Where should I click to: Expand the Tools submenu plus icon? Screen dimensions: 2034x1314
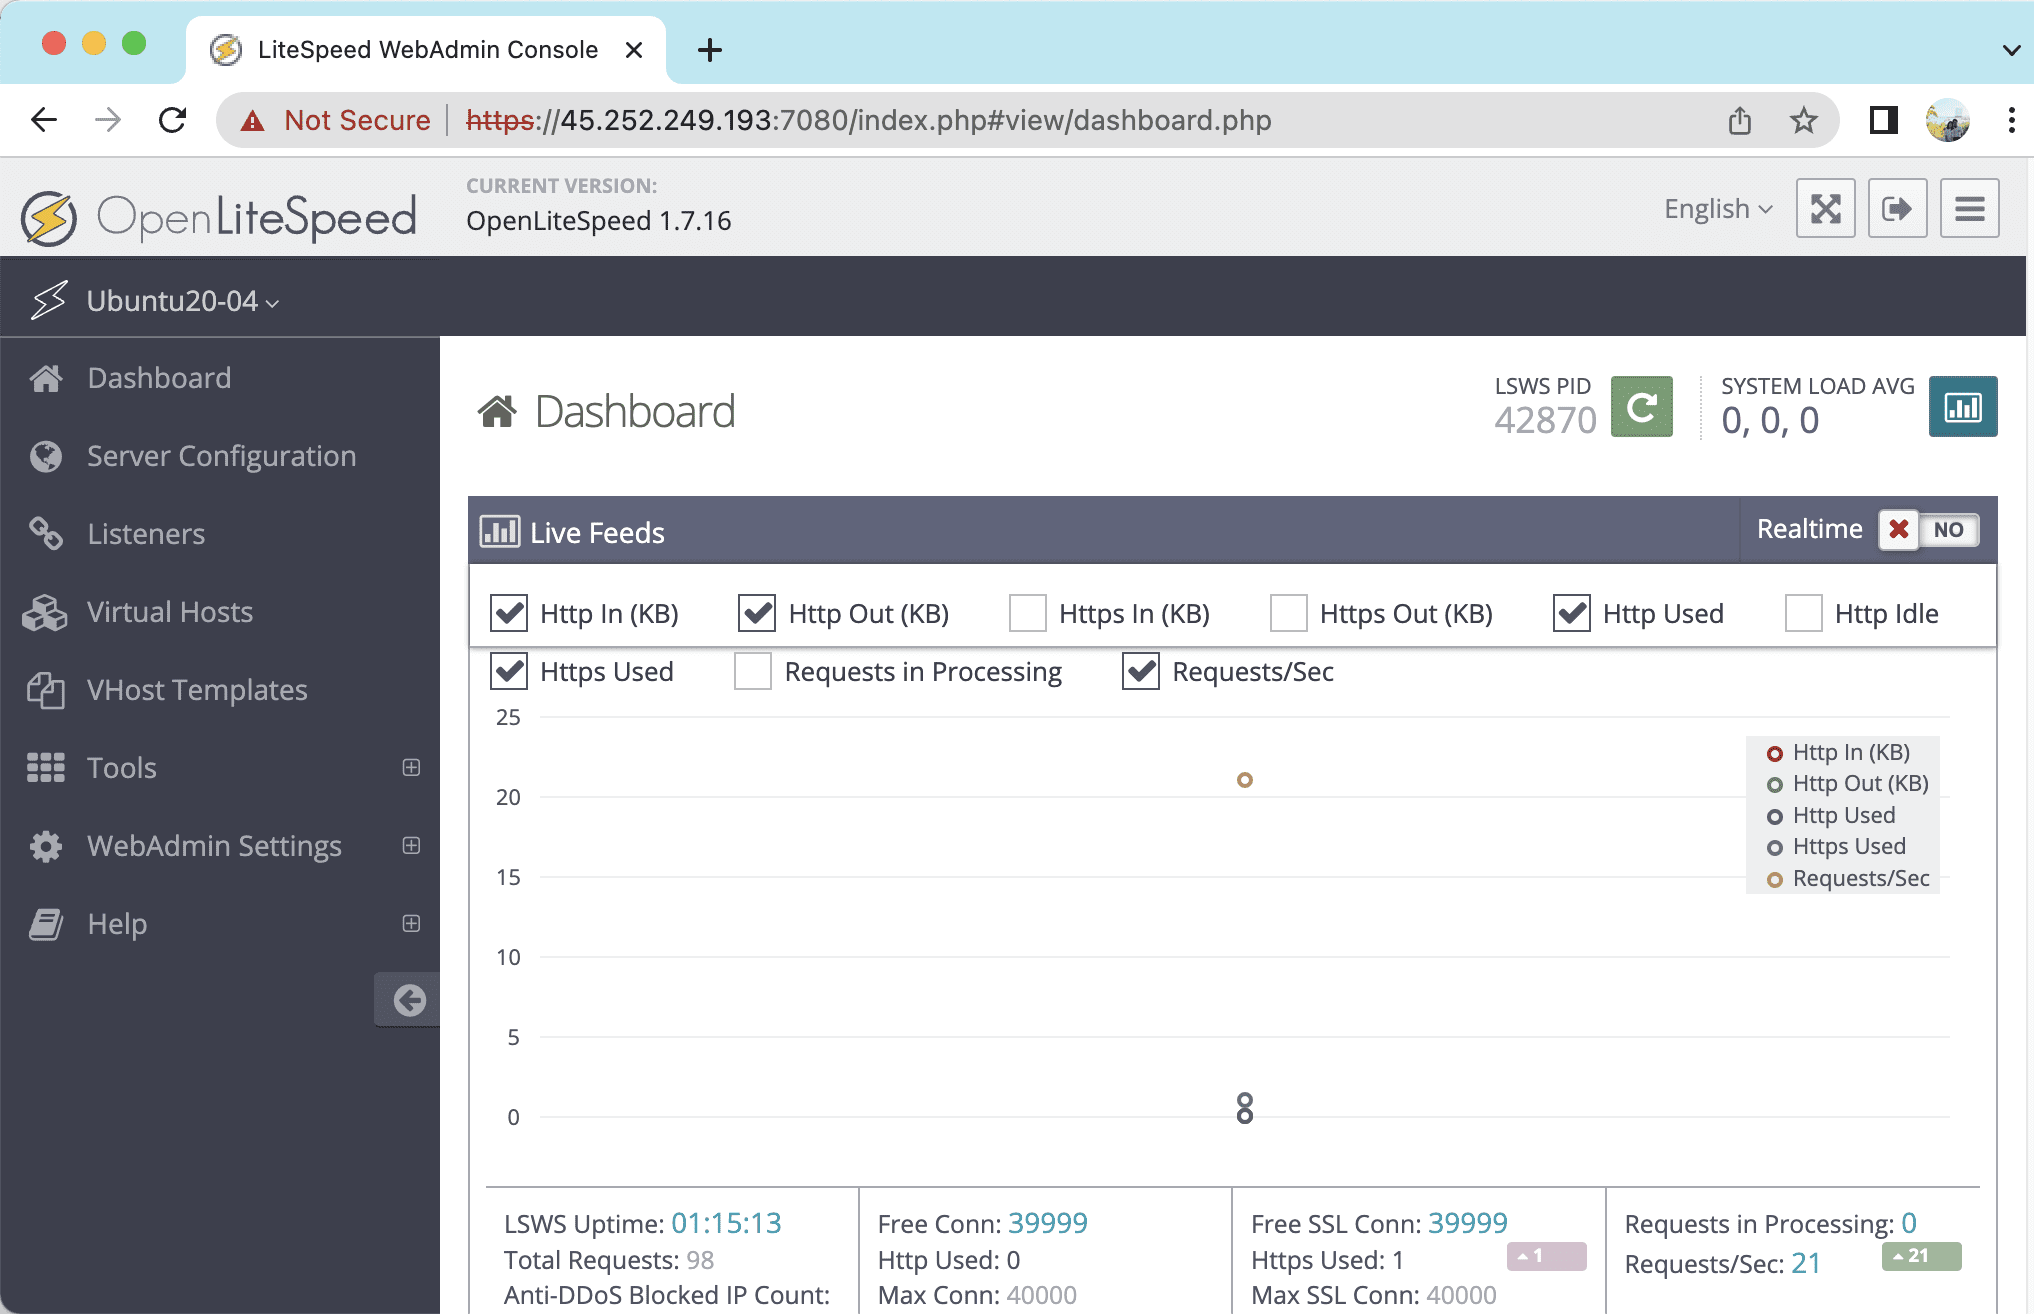coord(411,767)
